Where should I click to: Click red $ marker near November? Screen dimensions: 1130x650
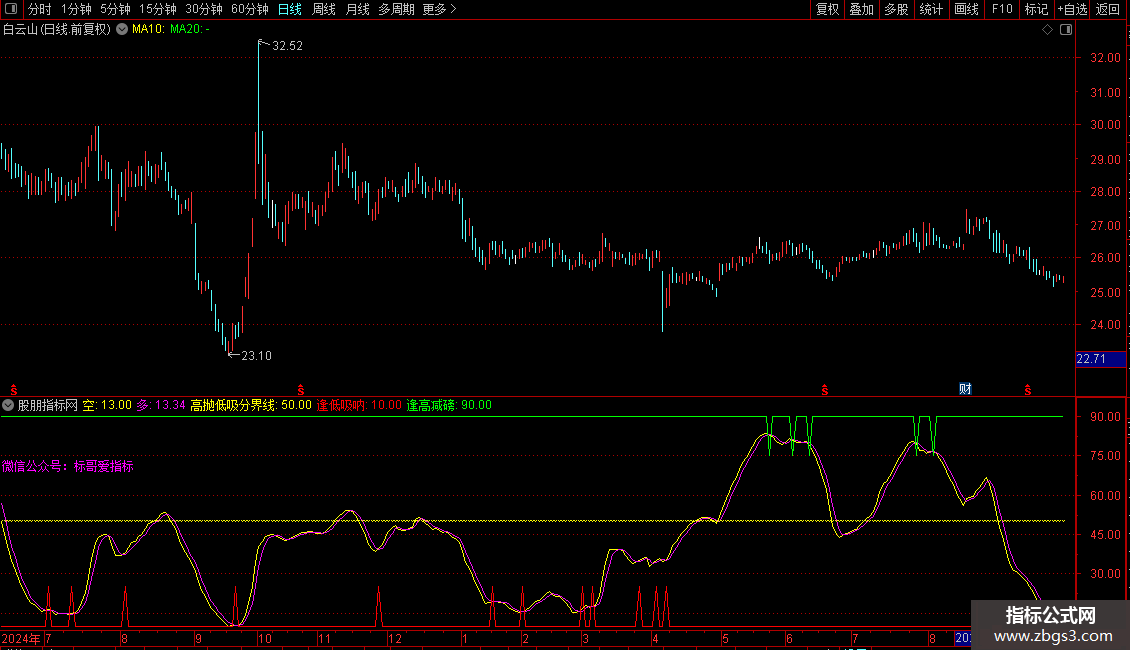301,390
